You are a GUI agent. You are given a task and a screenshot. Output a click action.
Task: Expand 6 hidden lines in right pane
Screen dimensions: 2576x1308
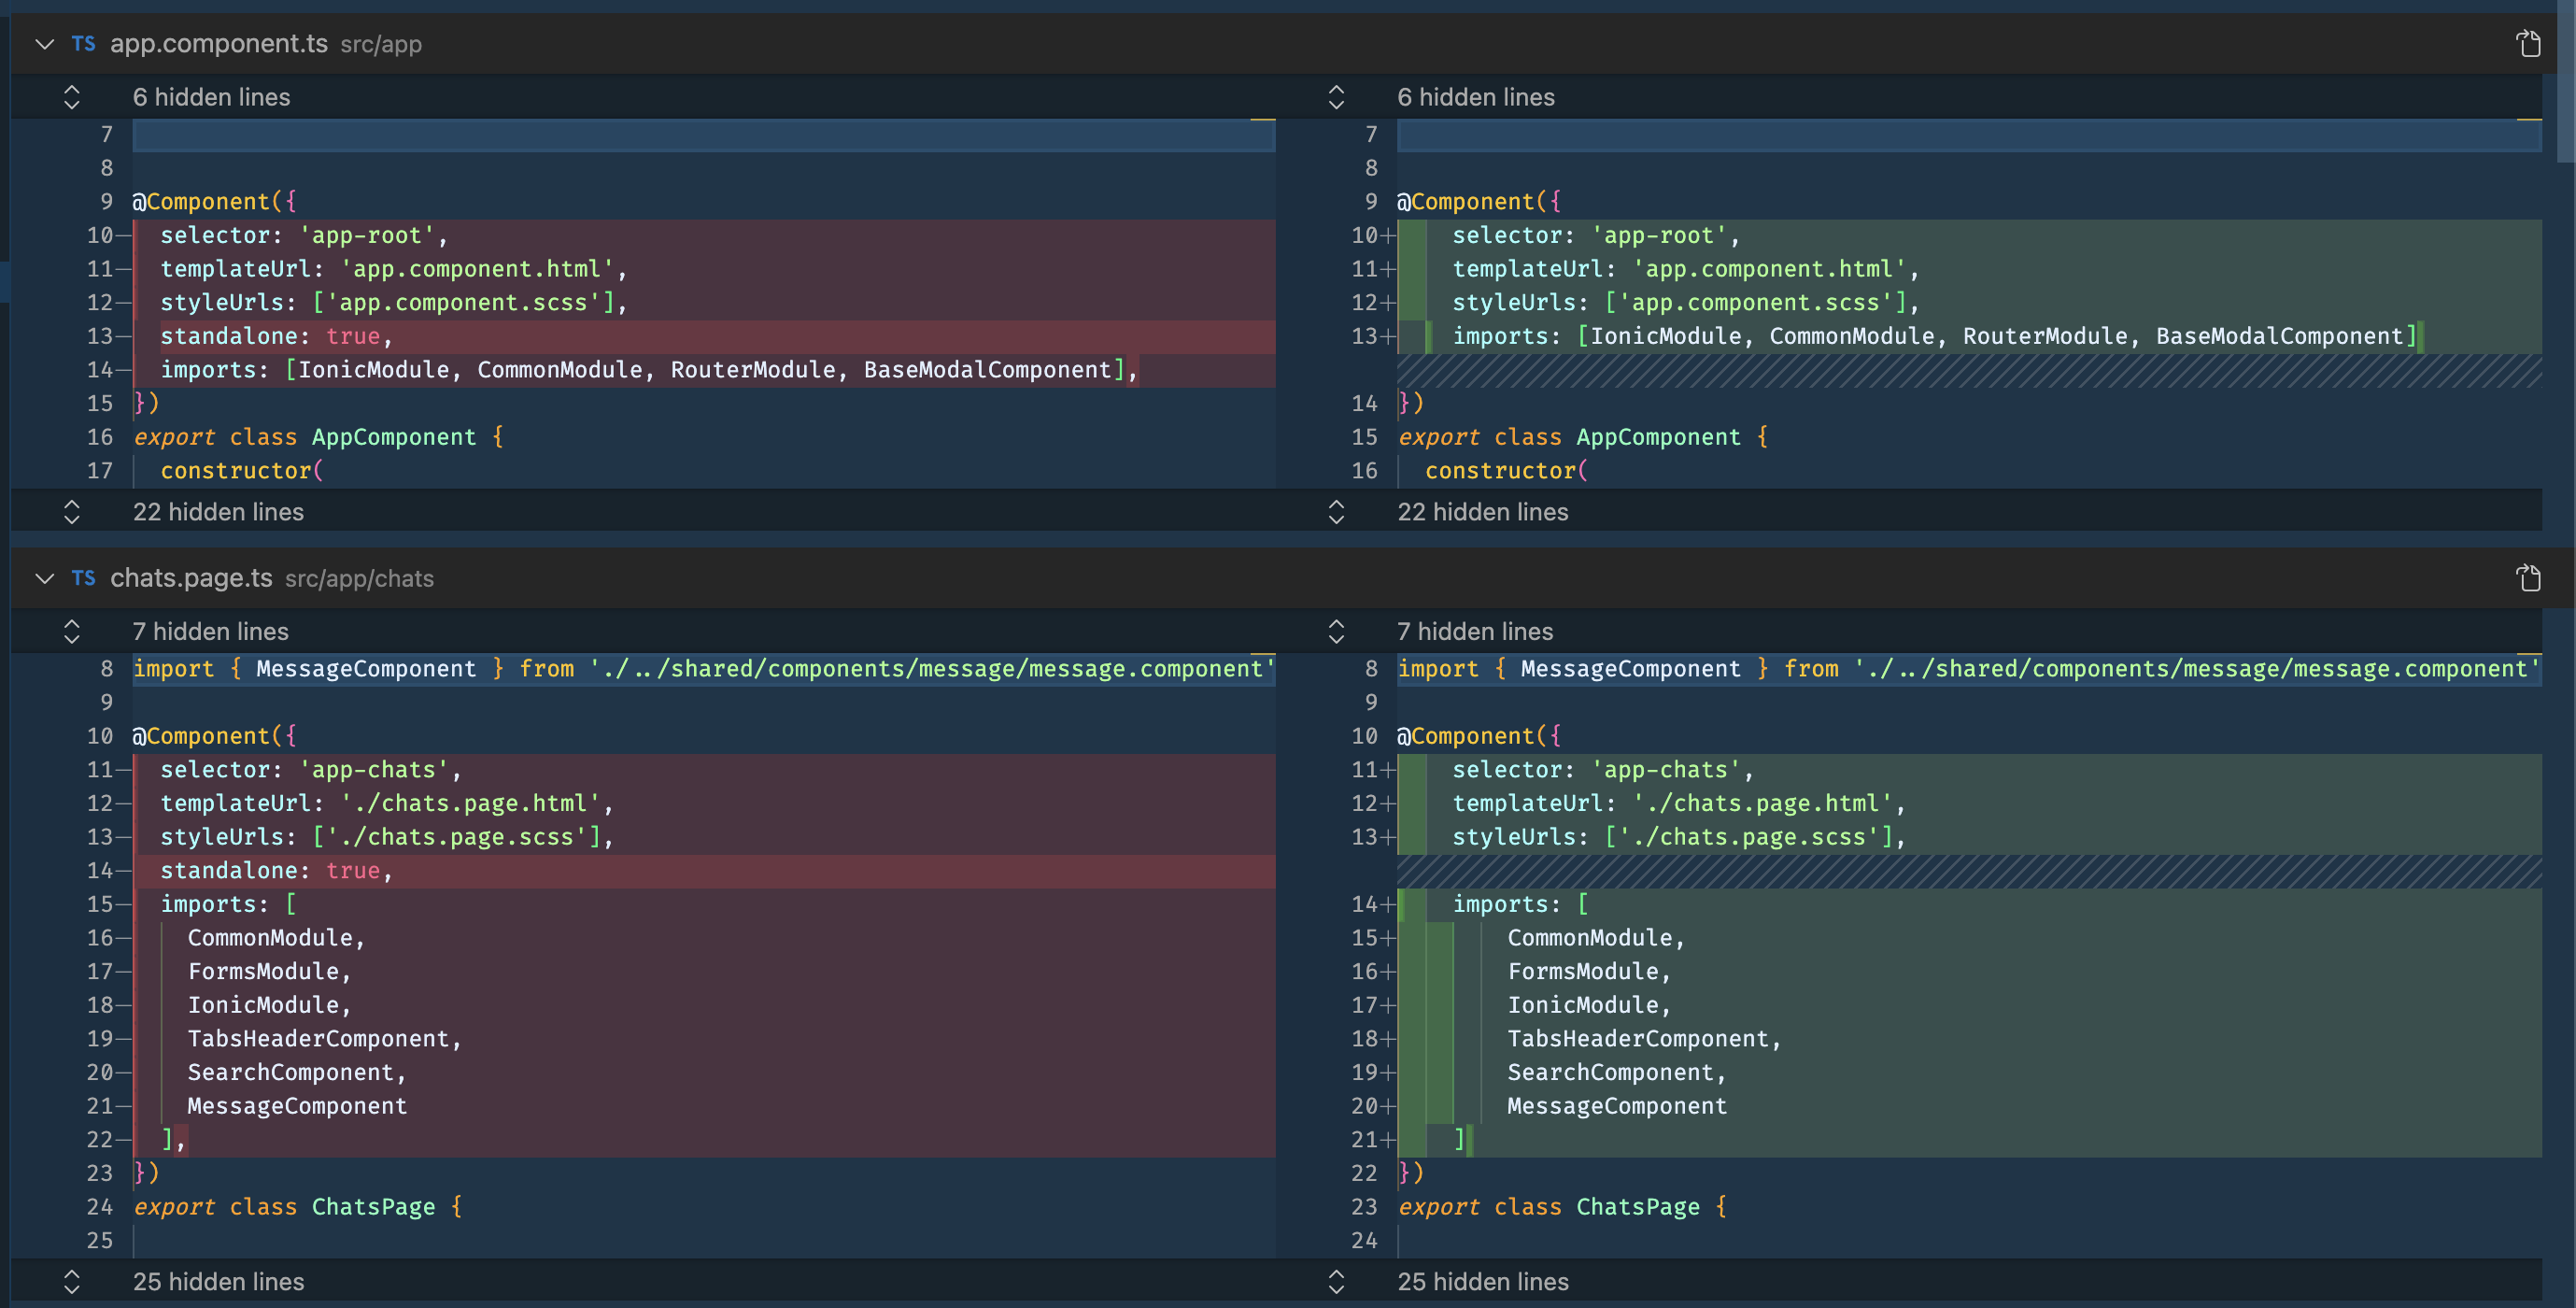click(x=1336, y=97)
